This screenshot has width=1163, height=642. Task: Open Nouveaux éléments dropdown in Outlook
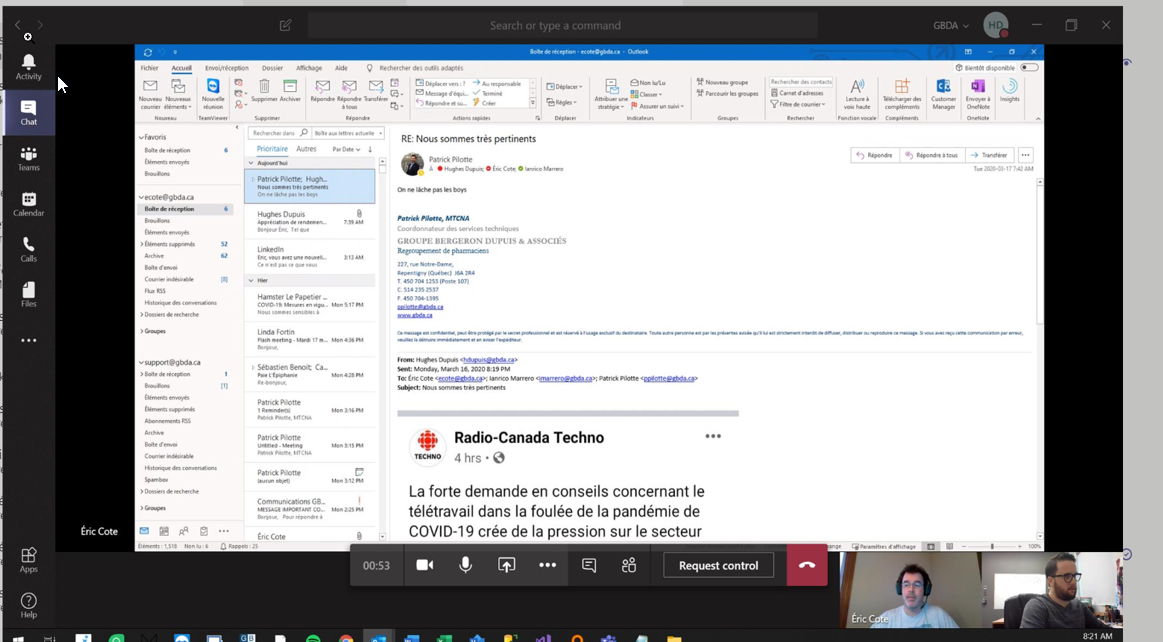pyautogui.click(x=178, y=95)
